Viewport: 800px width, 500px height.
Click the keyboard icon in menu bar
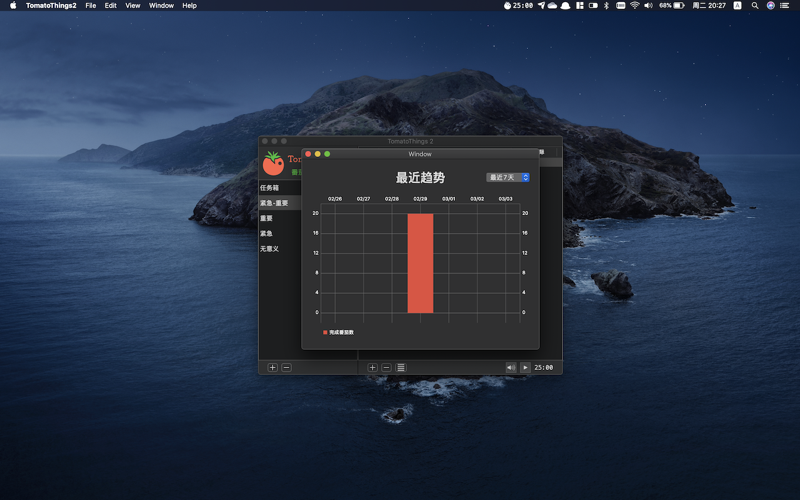coord(620,6)
